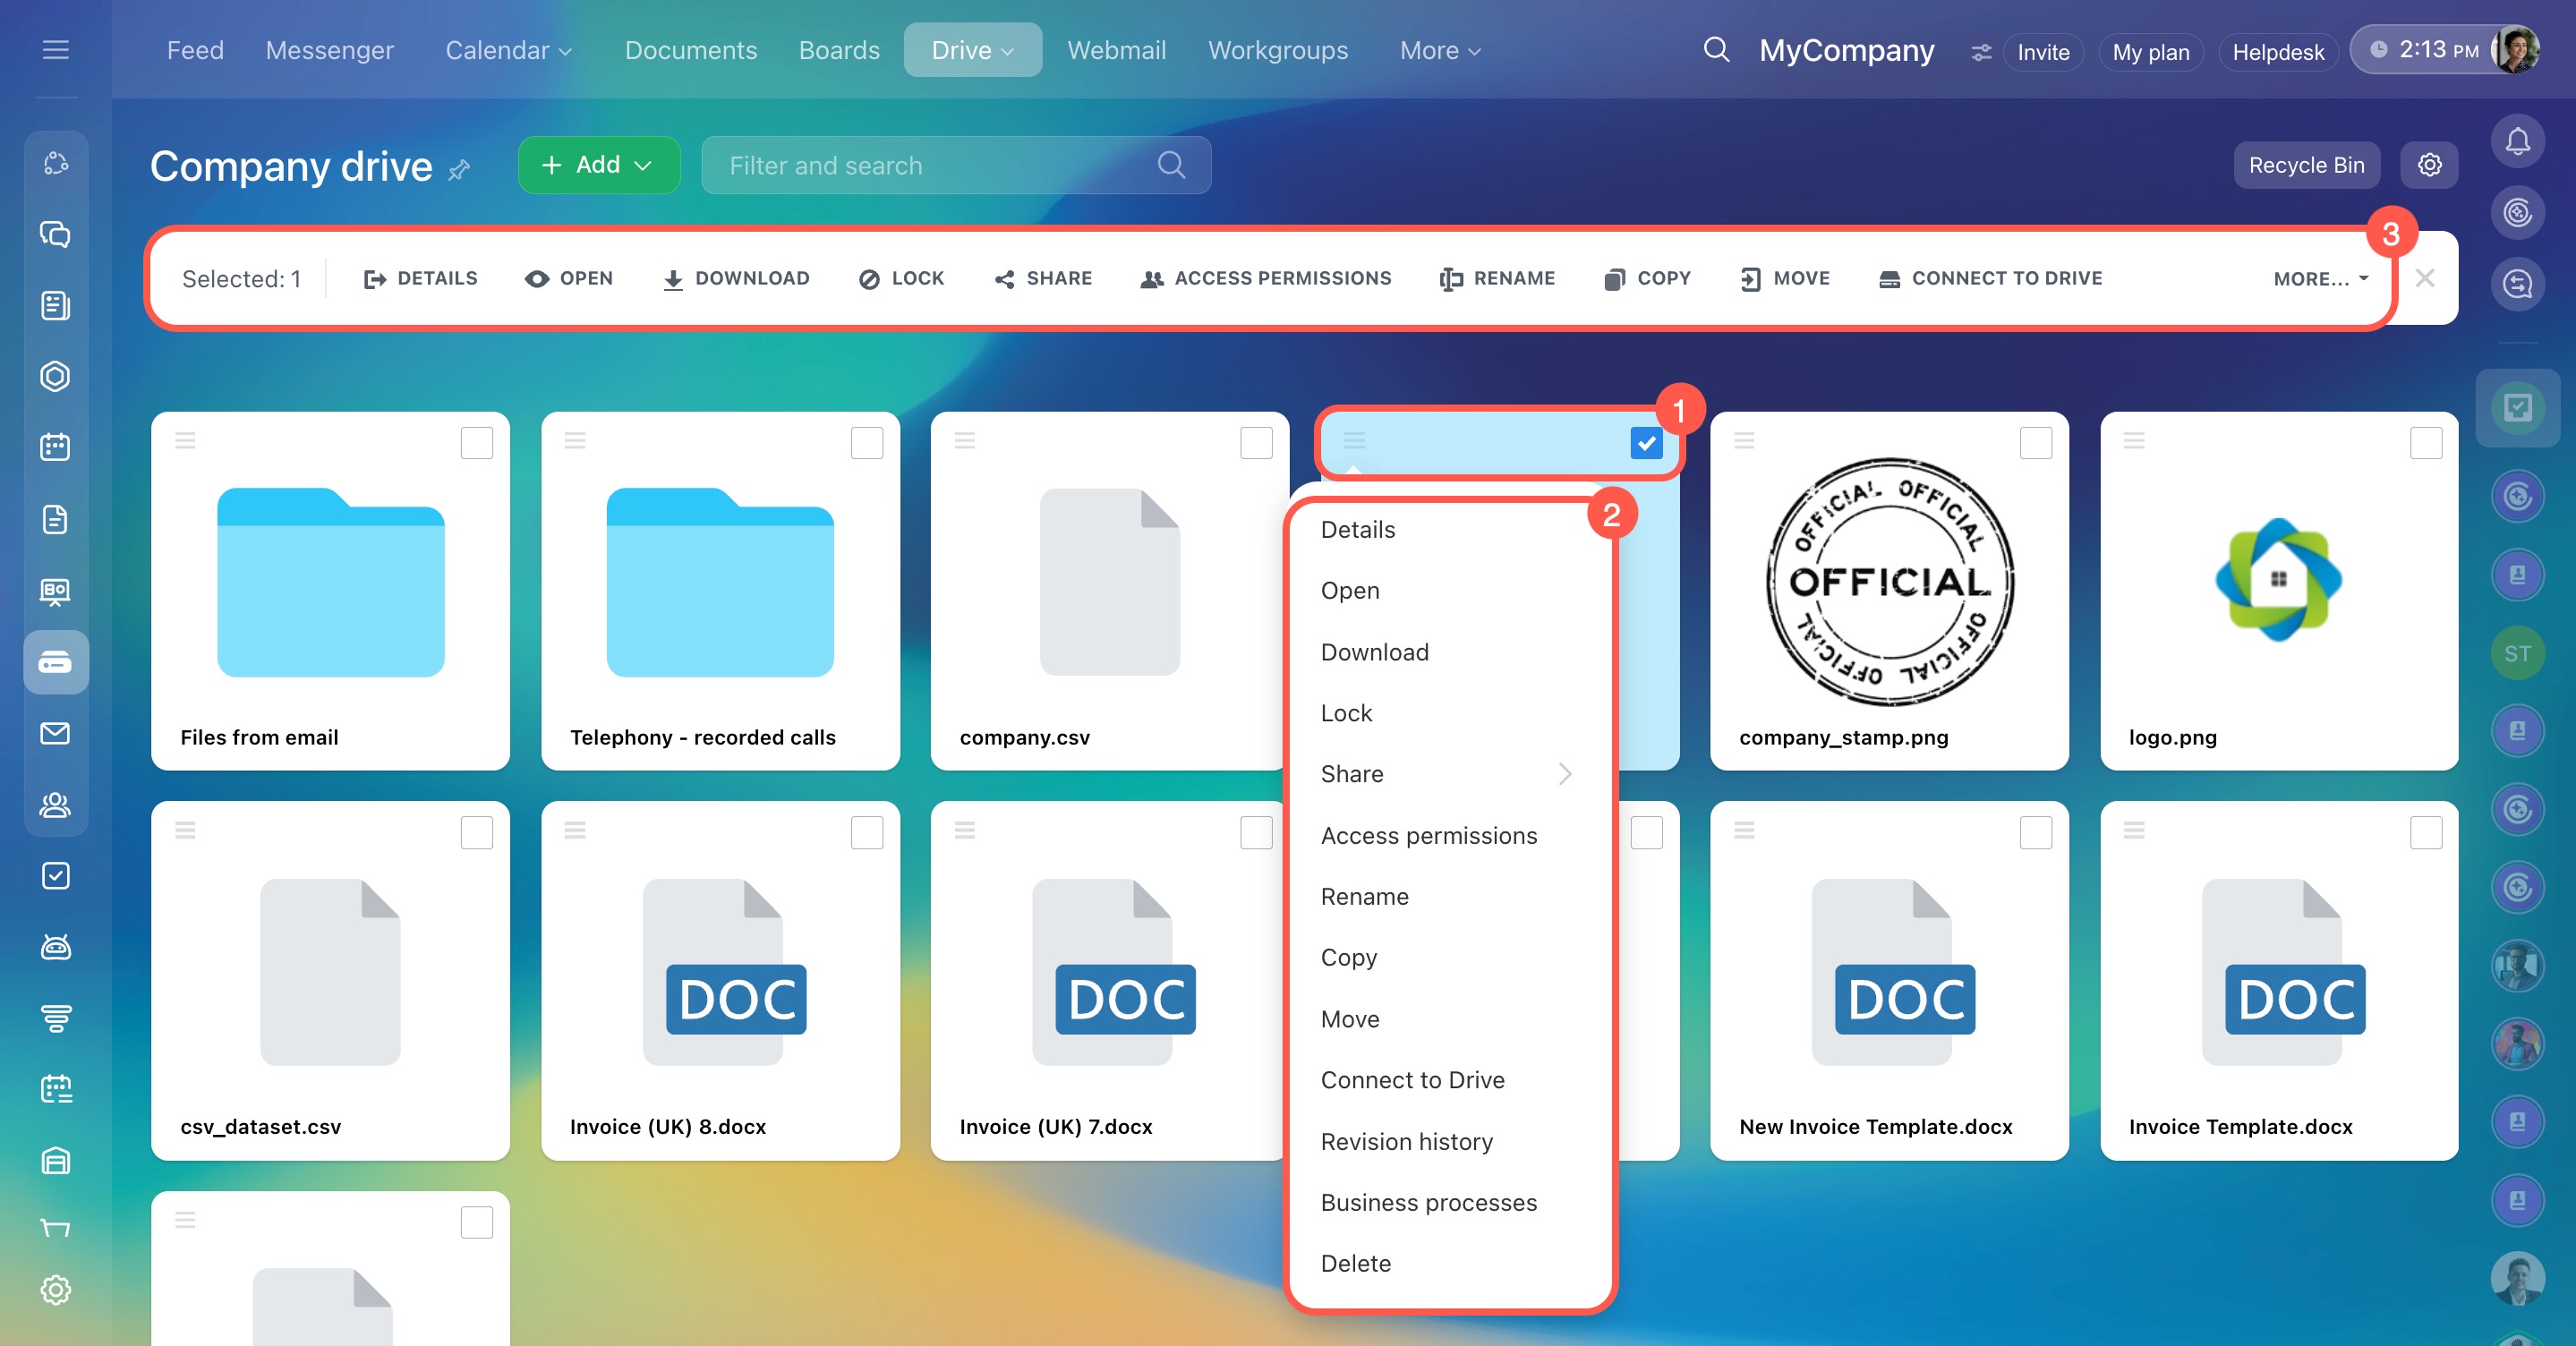Uncheck the selected file checkbox
This screenshot has height=1346, width=2576.
pyautogui.click(x=1646, y=442)
